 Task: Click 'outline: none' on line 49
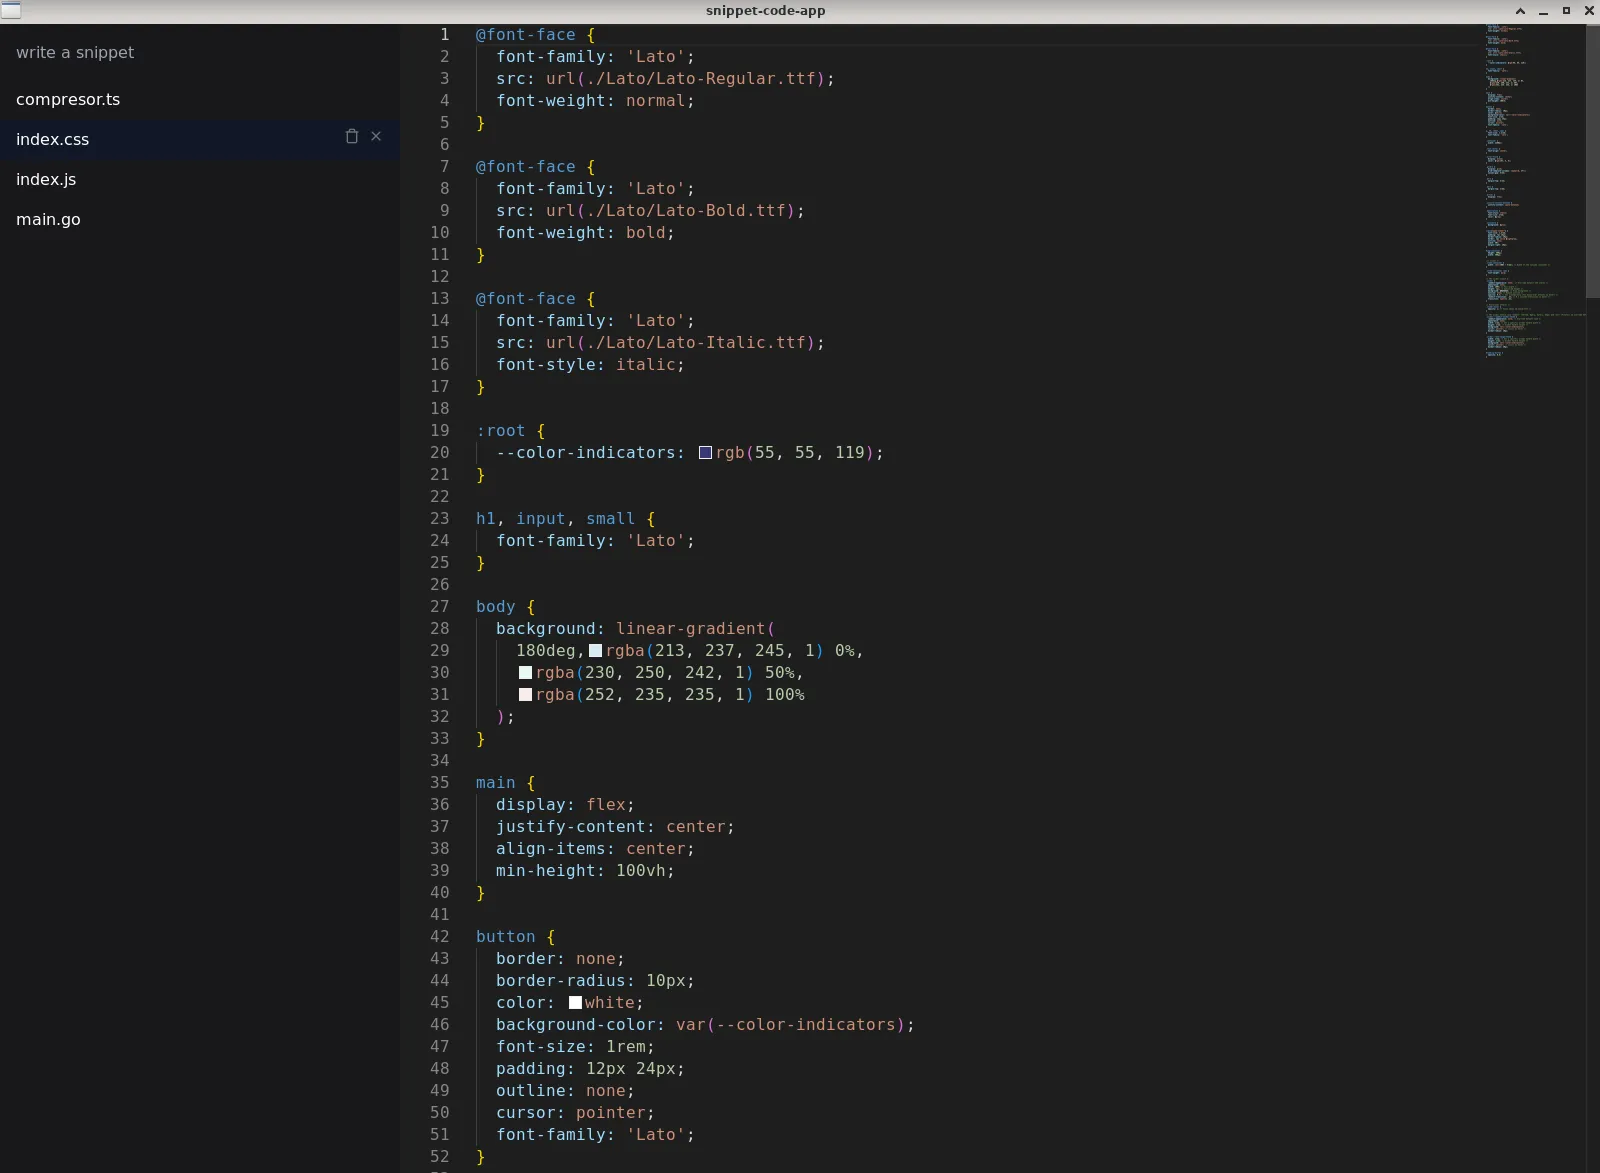pyautogui.click(x=565, y=1091)
